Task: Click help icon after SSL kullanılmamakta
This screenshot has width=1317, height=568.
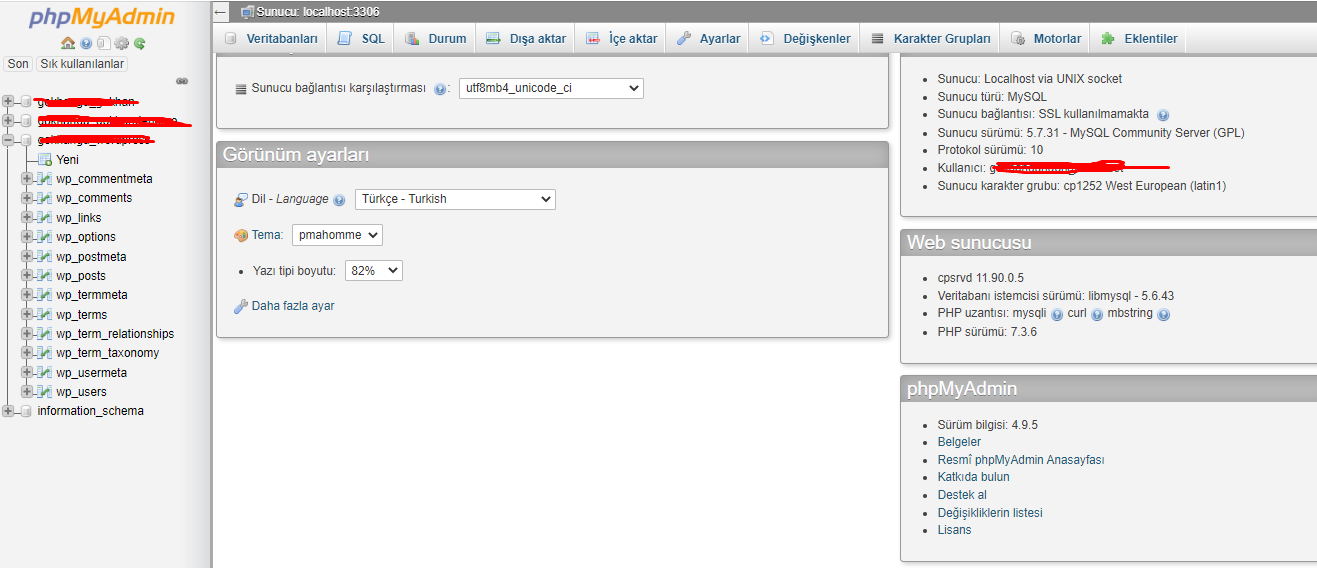Action: point(1163,115)
